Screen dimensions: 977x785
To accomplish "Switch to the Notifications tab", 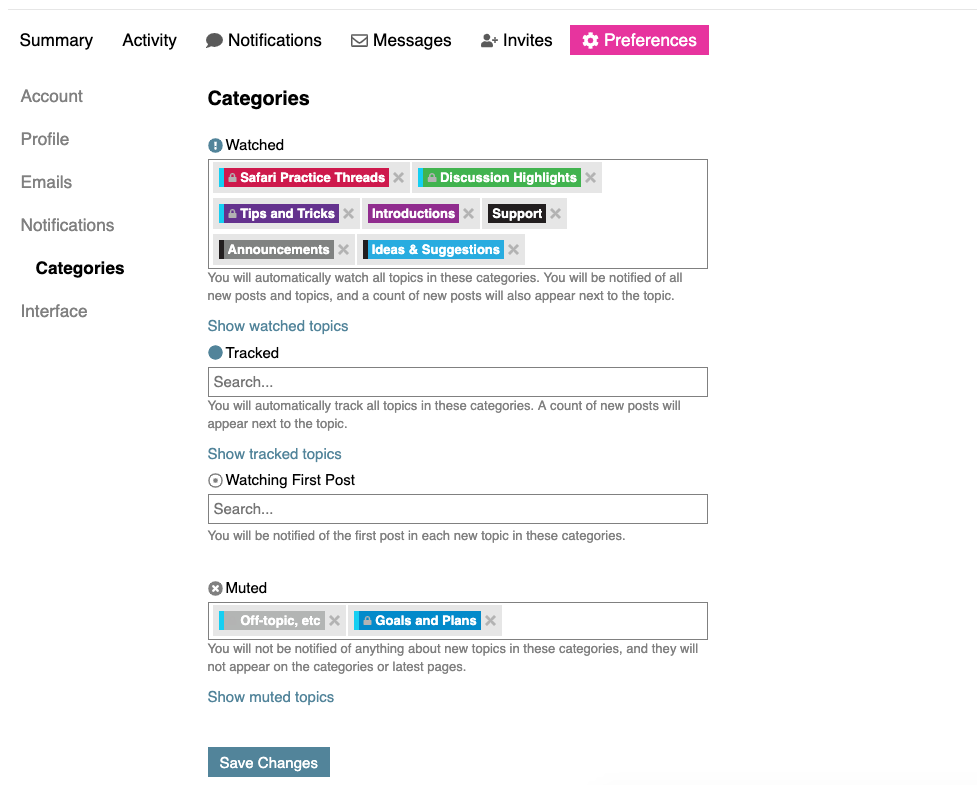I will pos(264,40).
